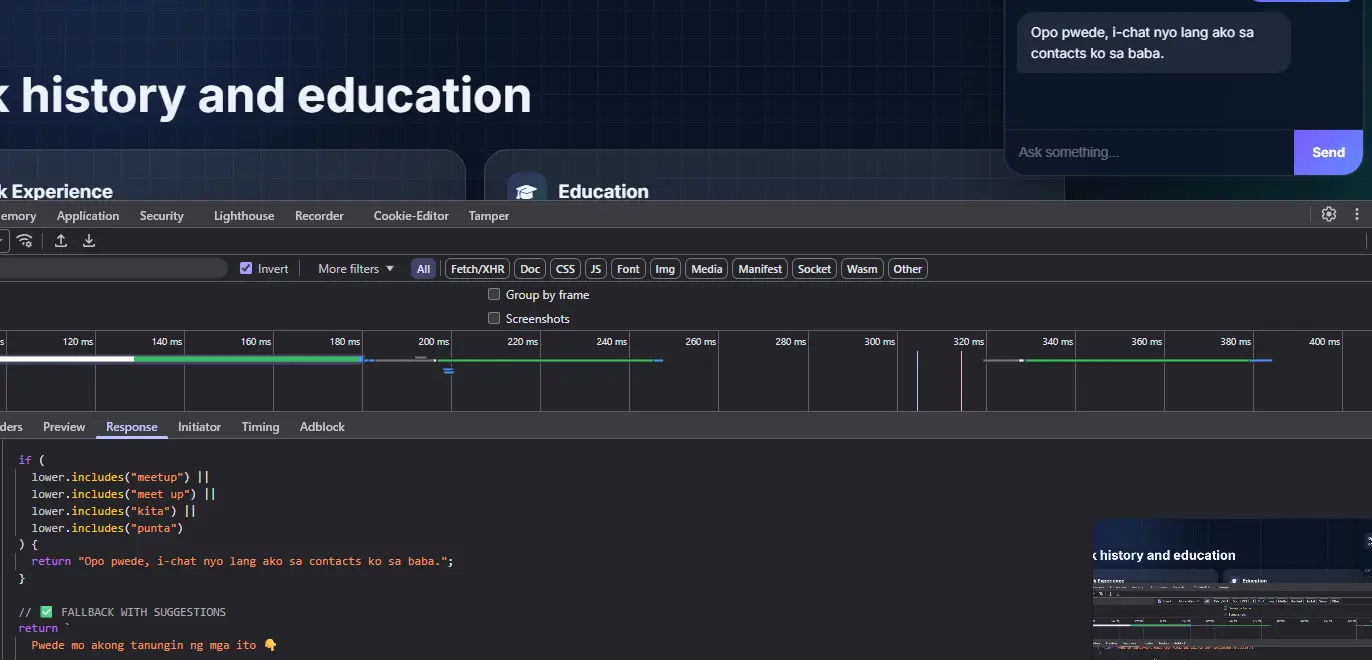Filter requests by Media type

point(706,268)
